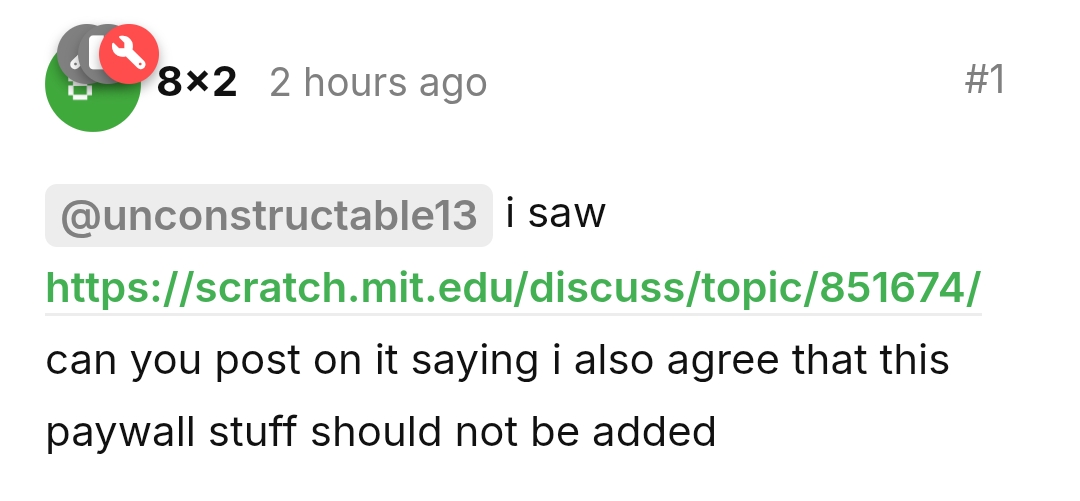Click the word "hours" in the timestamp
Image resolution: width=1080 pixels, height=501 pixels.
(351, 82)
